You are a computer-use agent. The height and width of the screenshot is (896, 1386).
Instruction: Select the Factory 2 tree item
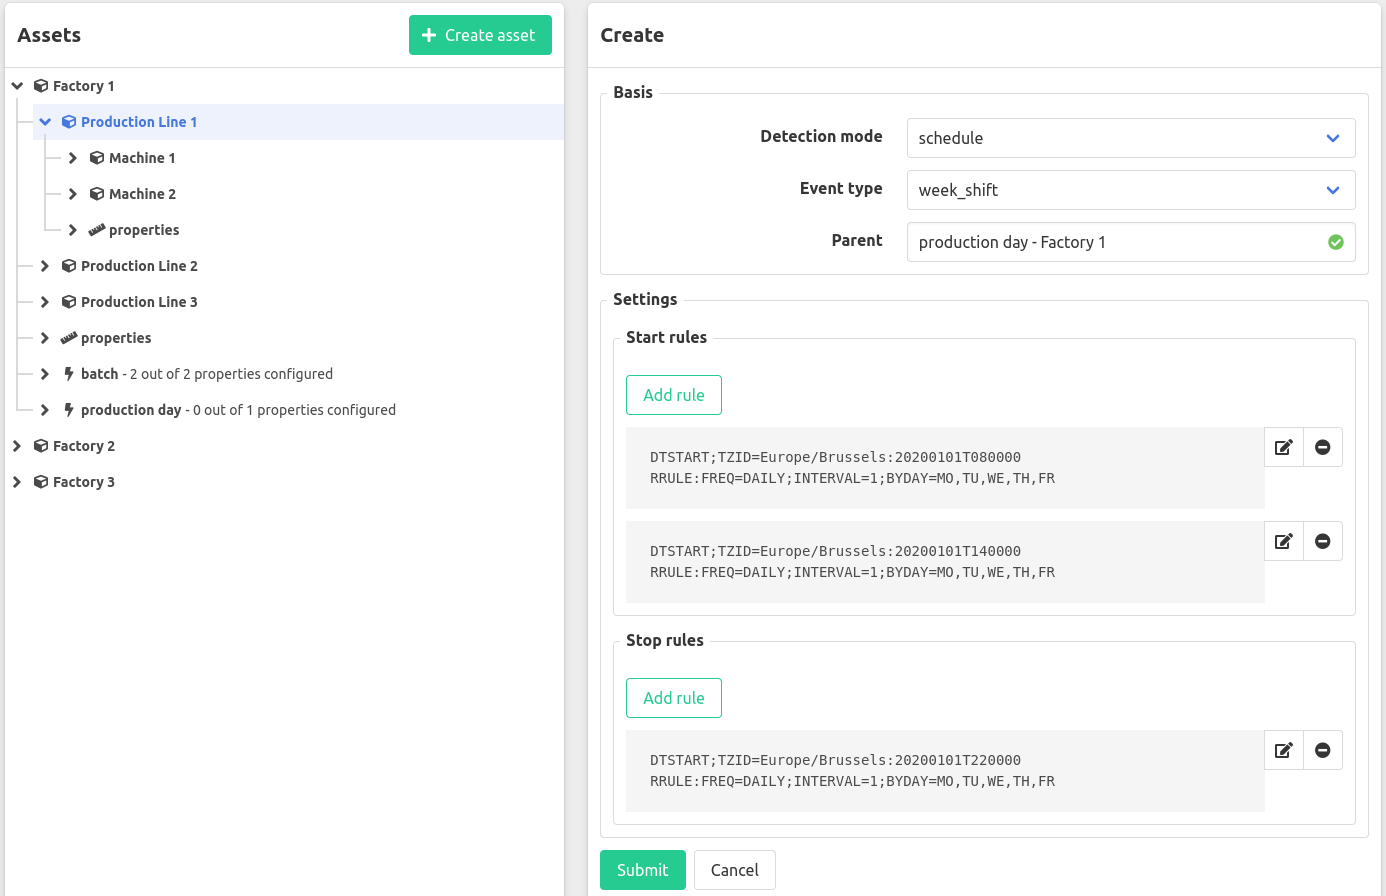click(84, 446)
